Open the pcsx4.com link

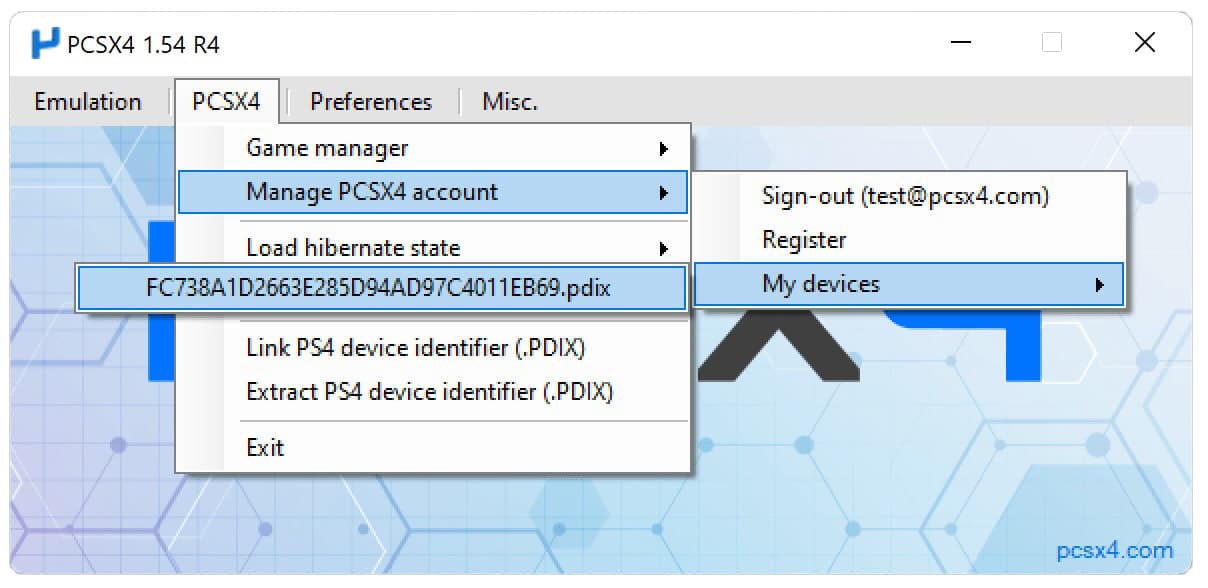[x=1113, y=550]
